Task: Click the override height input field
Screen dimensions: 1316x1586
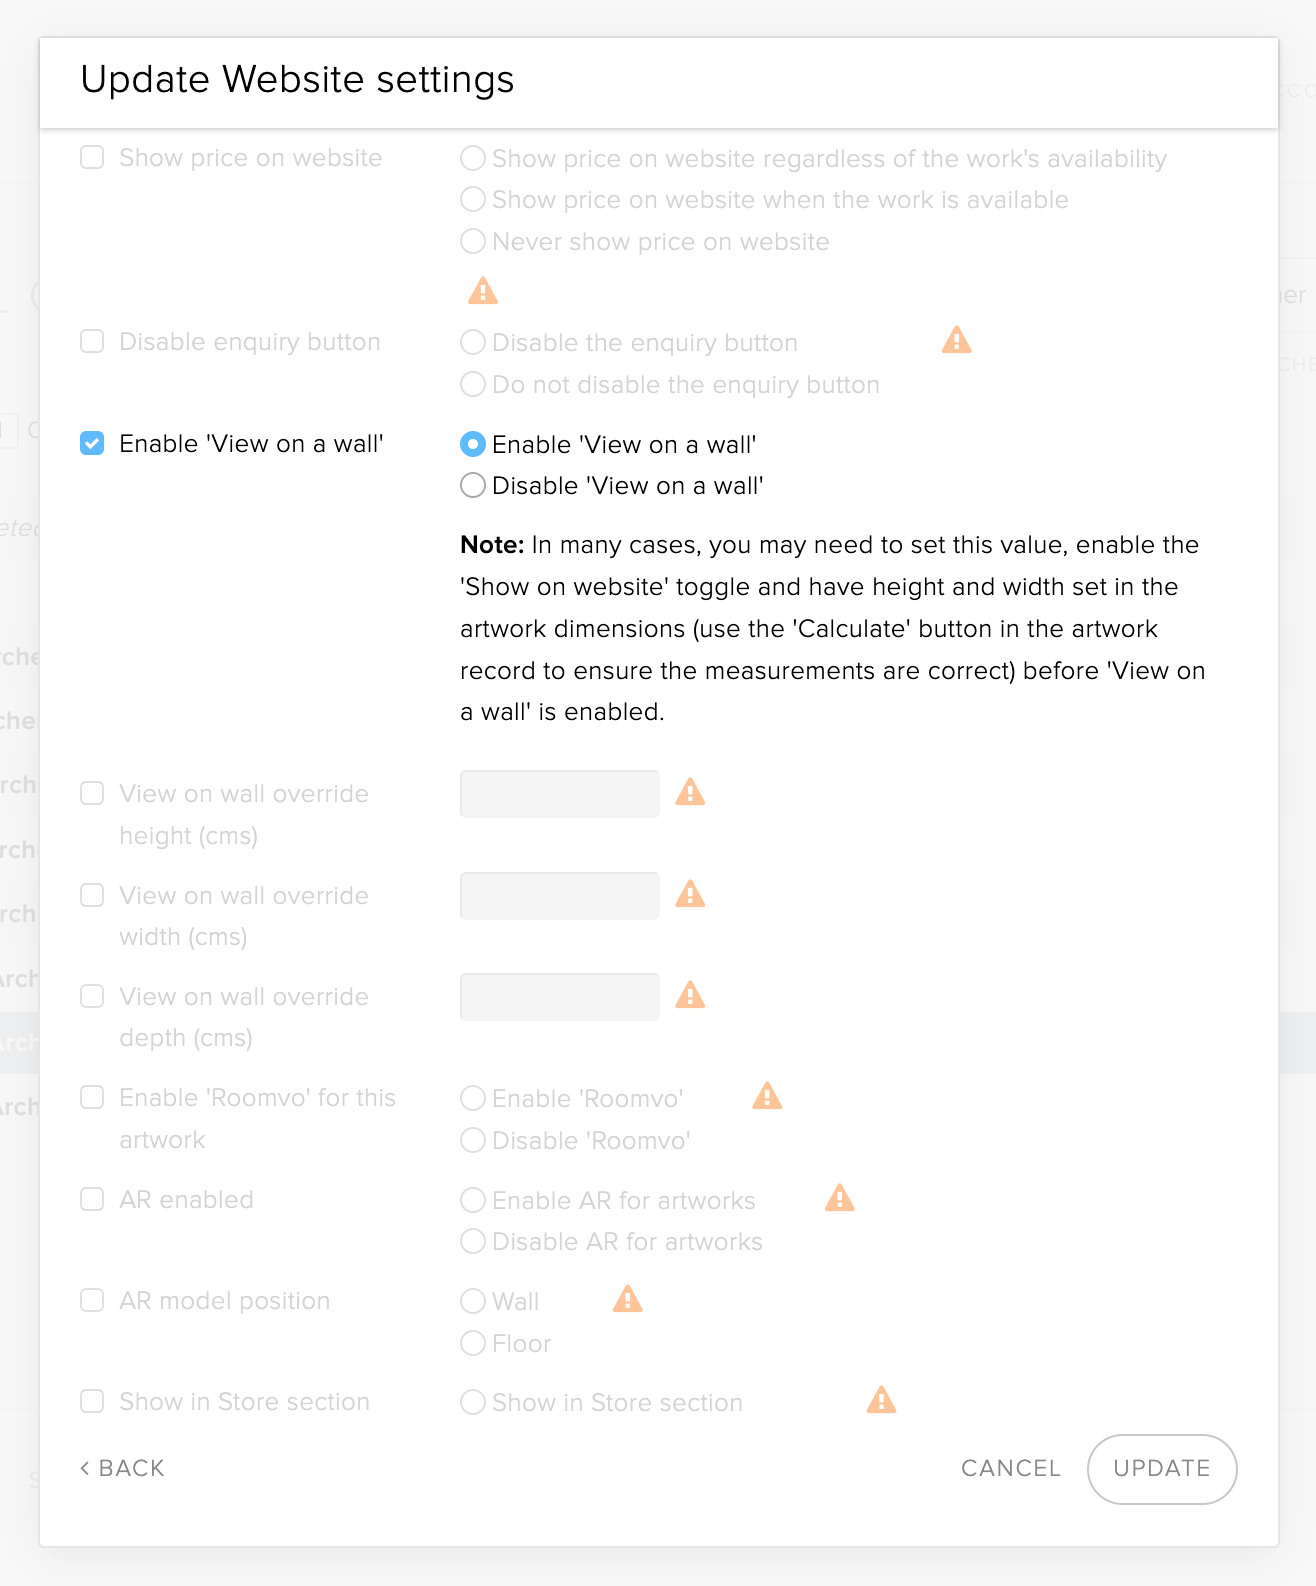Action: tap(559, 794)
